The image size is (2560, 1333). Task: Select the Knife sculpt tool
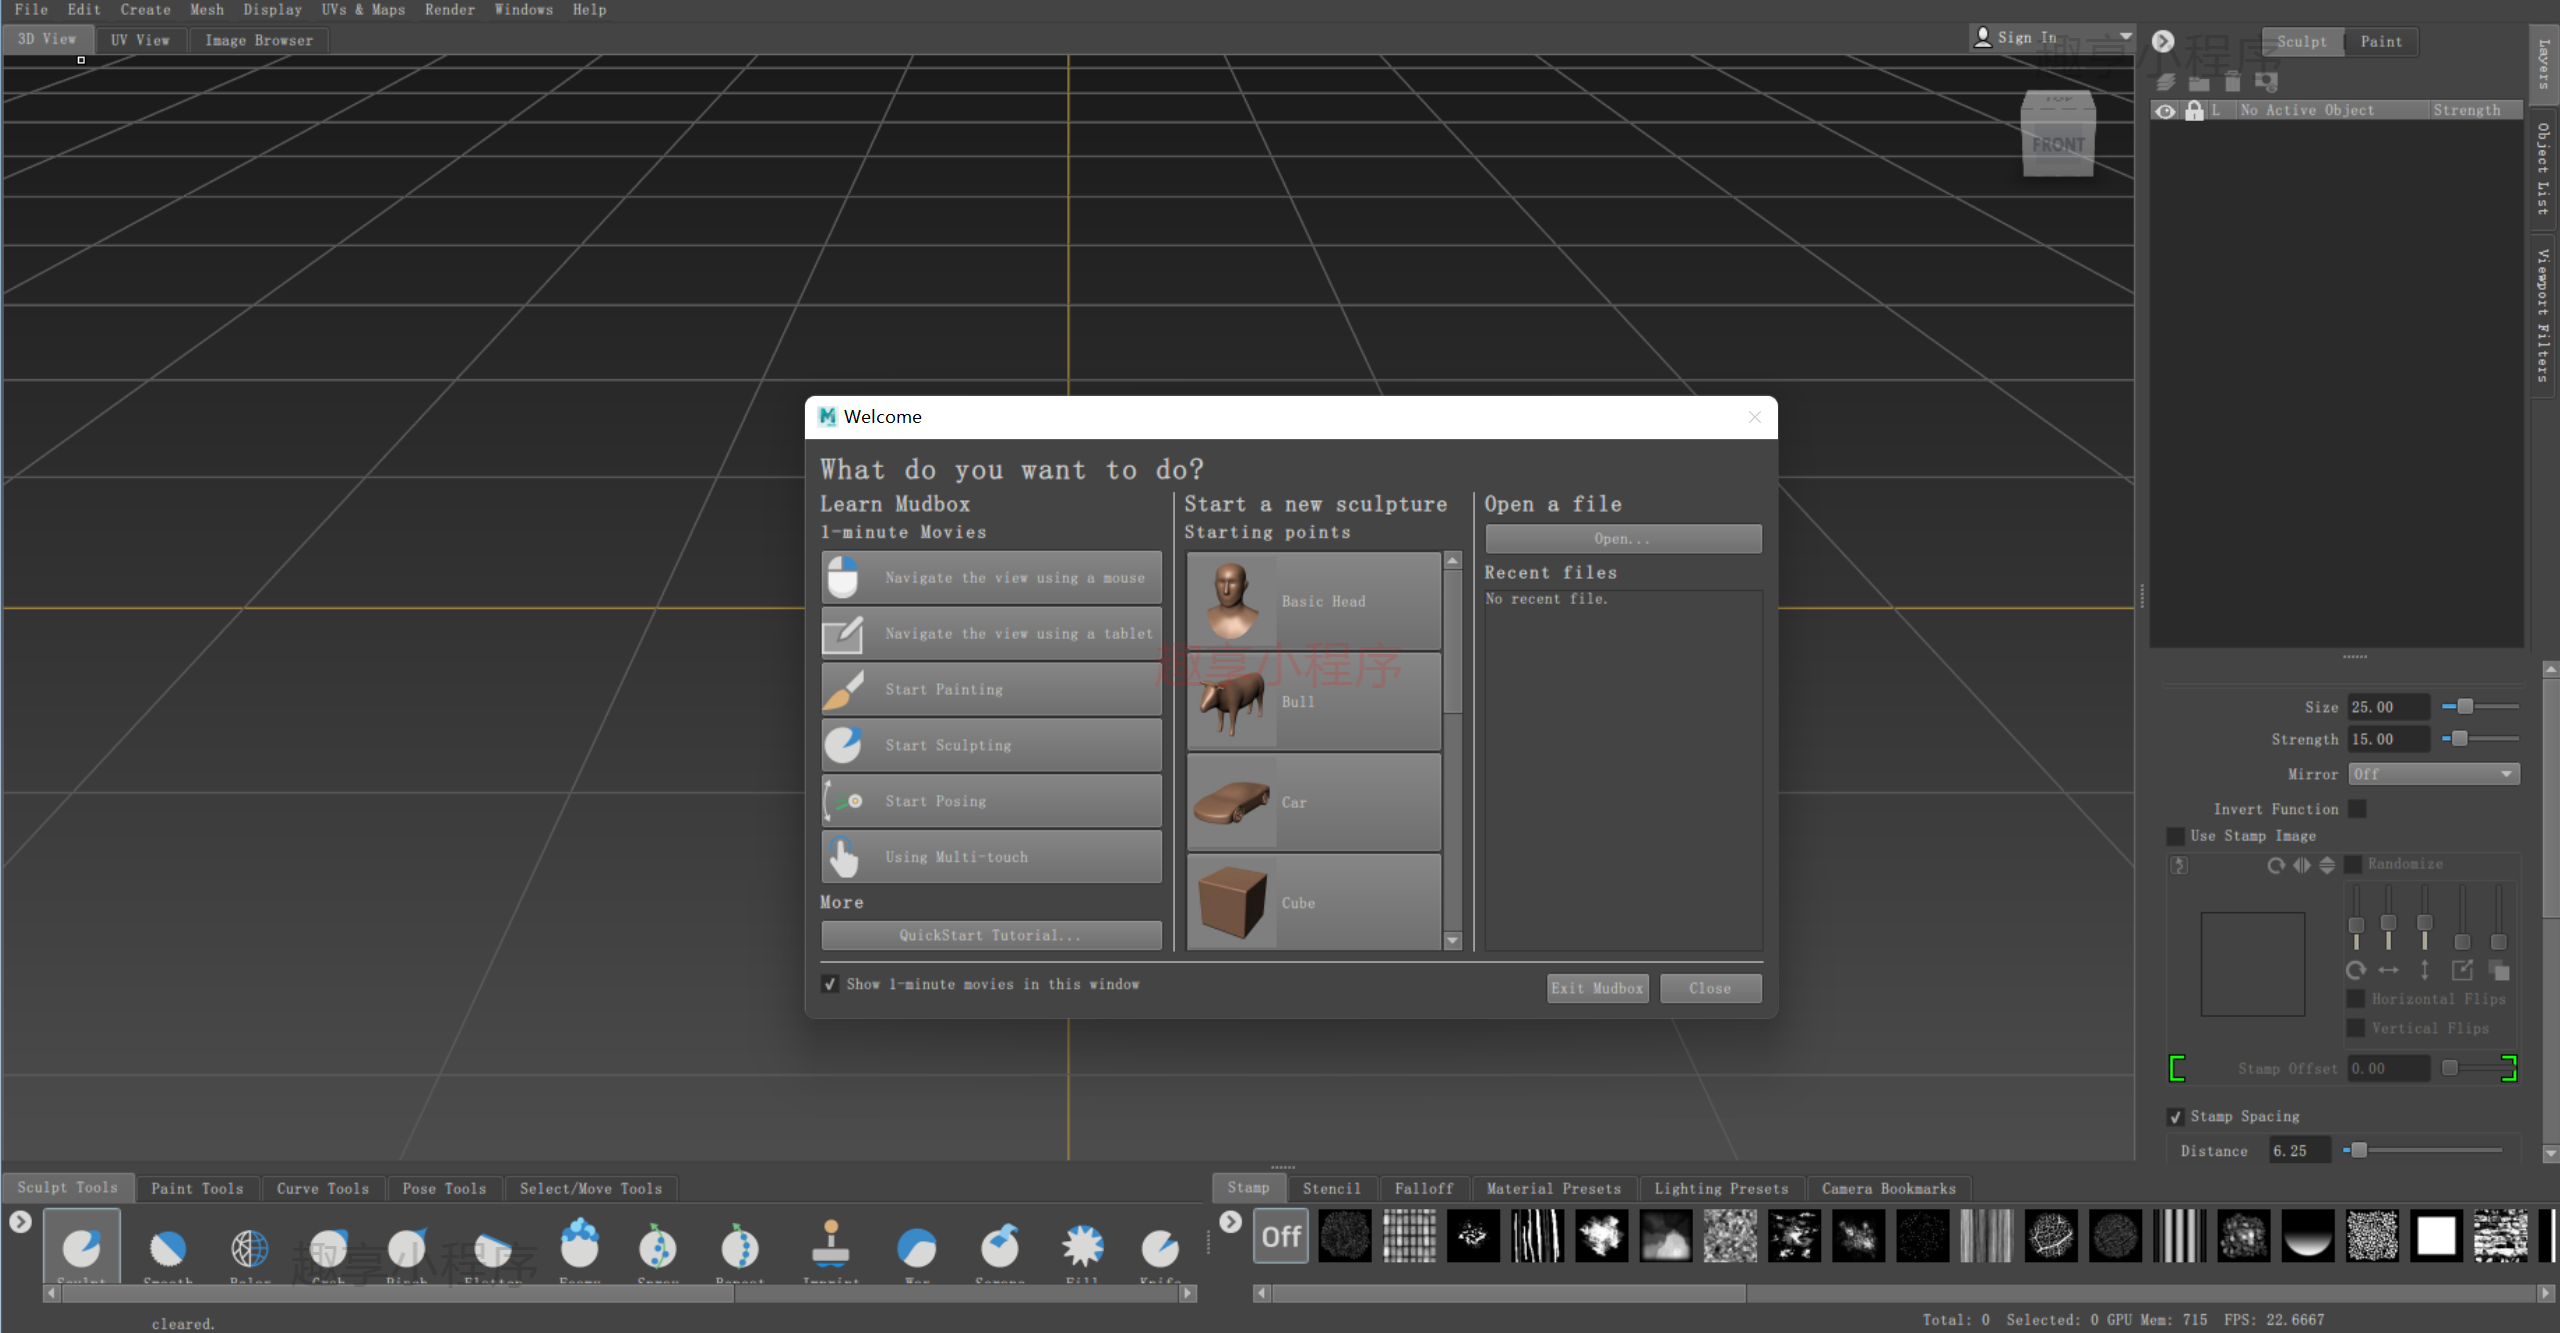pos(1160,1247)
